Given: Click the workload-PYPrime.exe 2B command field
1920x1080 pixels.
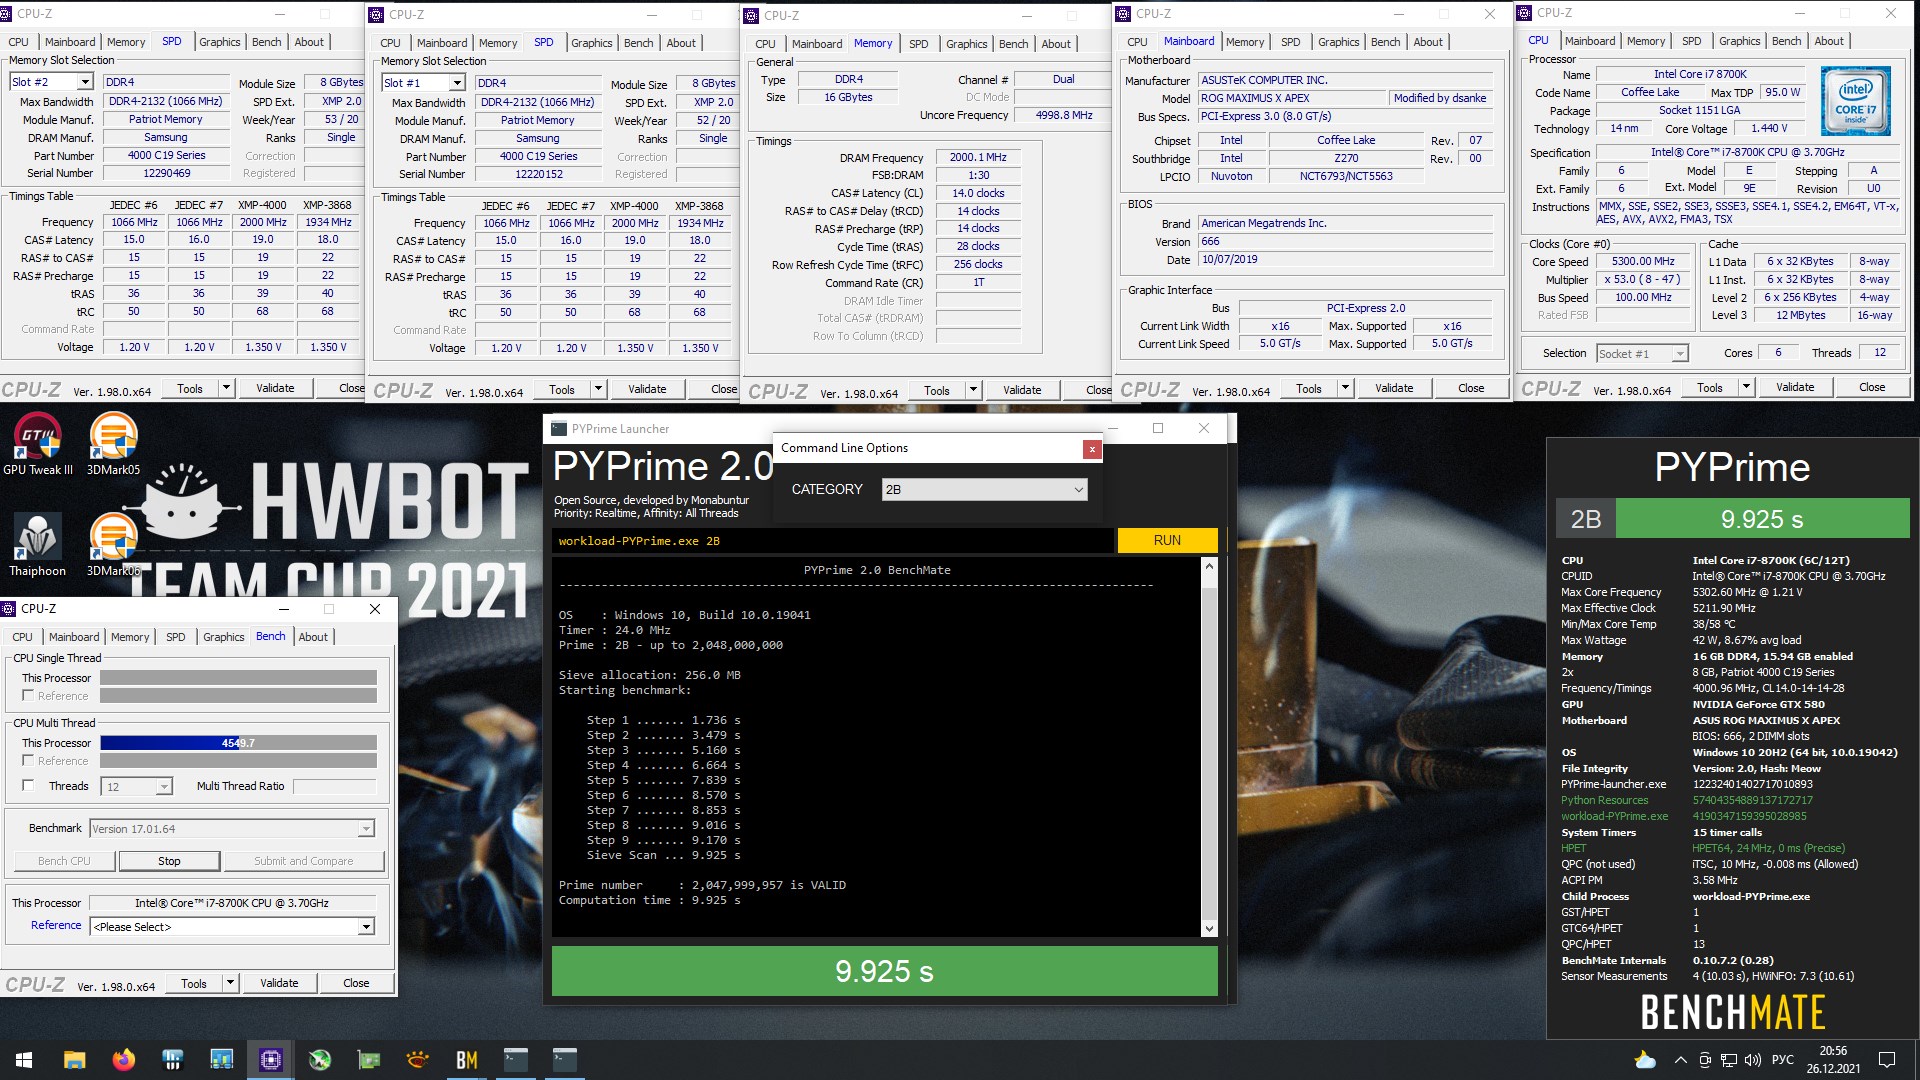Looking at the screenshot, I should 832,541.
